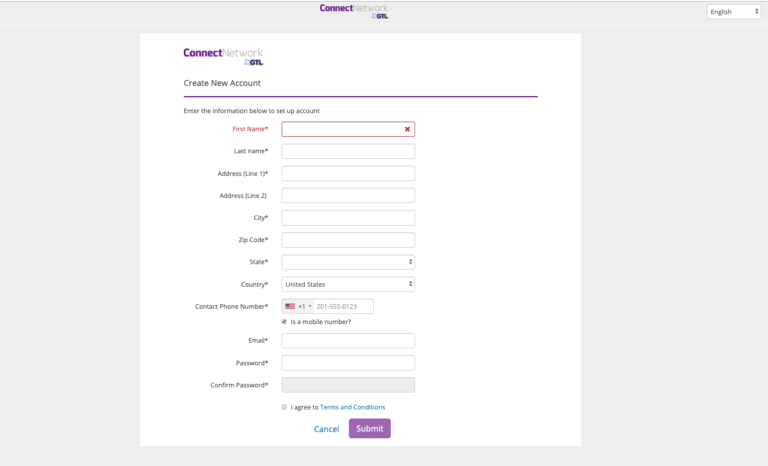
Task: Open the State dropdown
Action: click(x=348, y=262)
